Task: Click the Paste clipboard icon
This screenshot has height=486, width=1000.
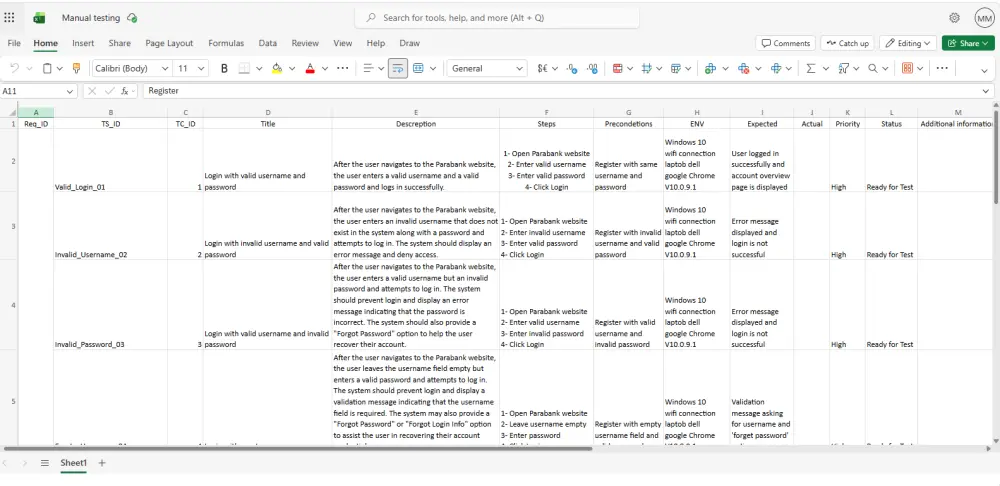Action: pyautogui.click(x=47, y=68)
